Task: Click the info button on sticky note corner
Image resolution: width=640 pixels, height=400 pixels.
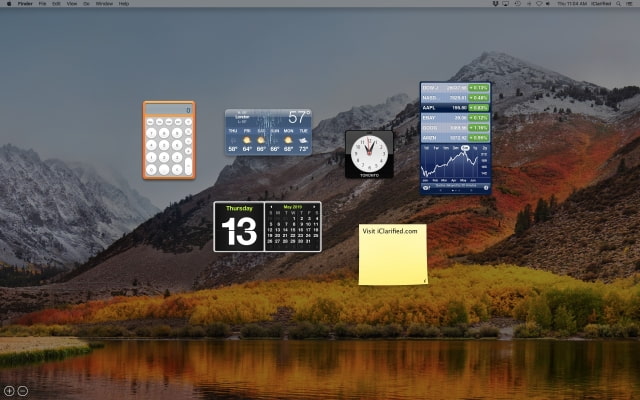Action: pos(422,279)
